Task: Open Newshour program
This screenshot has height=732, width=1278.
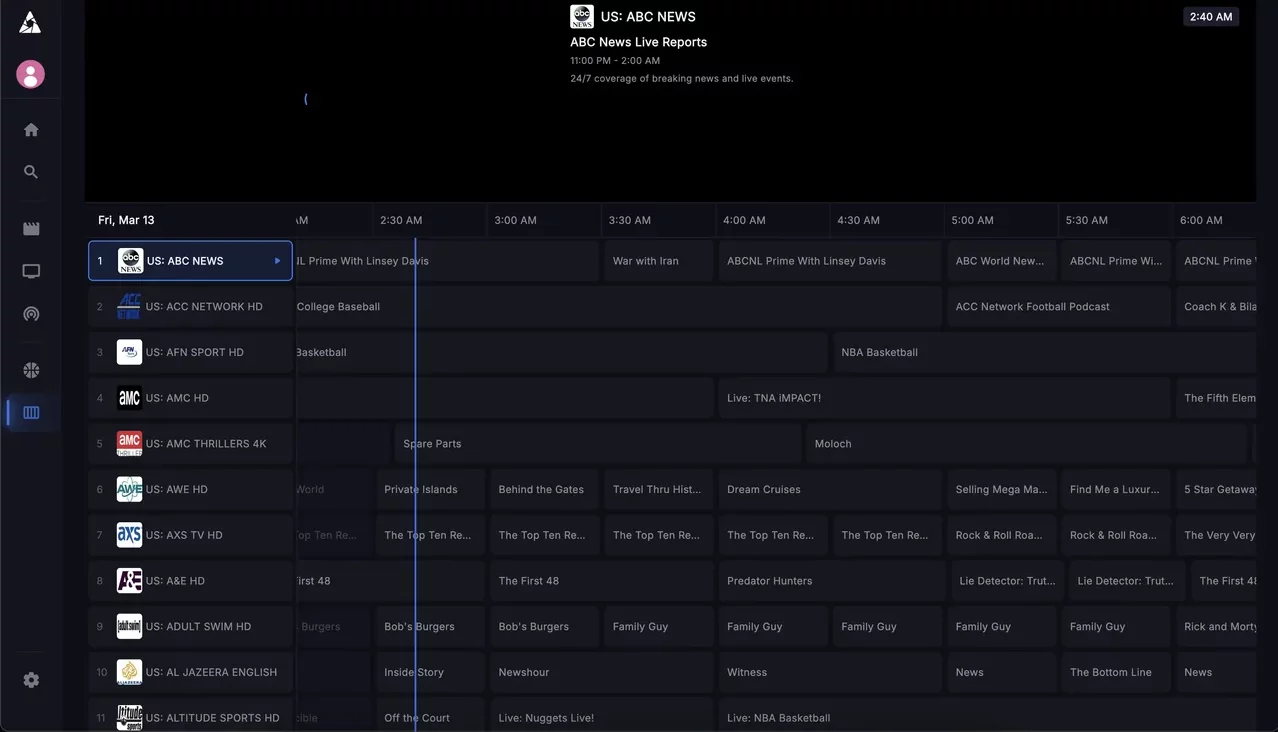Action: coord(602,672)
